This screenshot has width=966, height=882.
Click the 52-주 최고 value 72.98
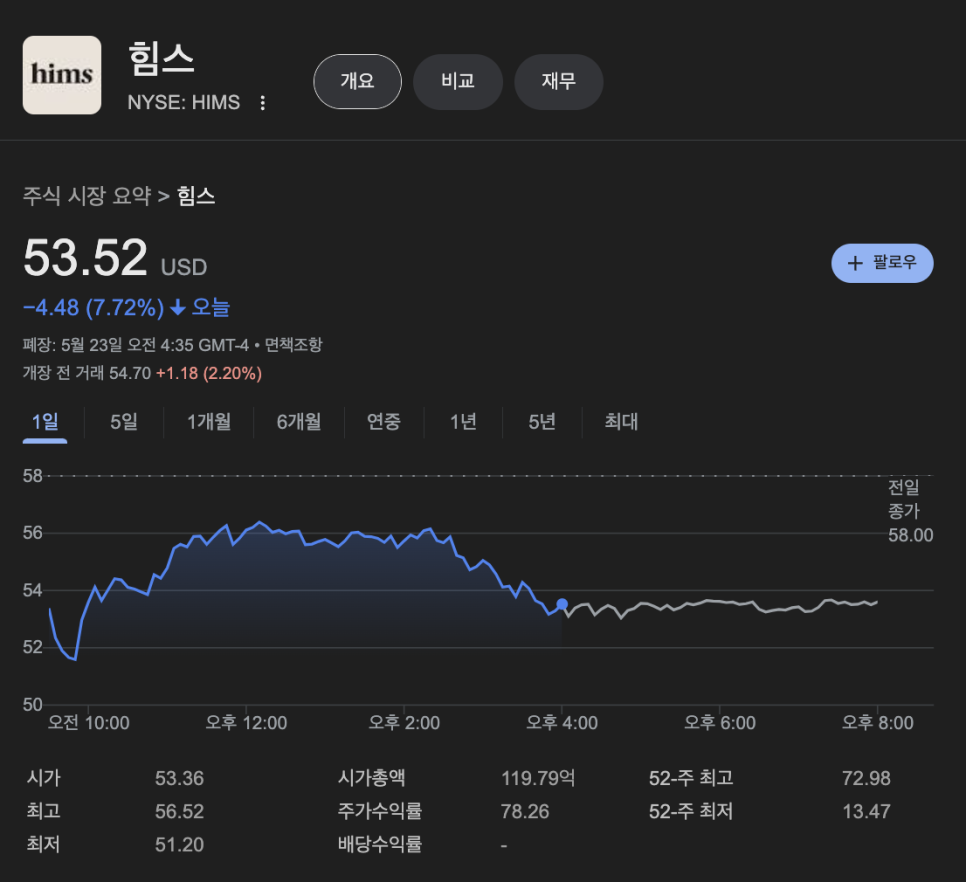(x=866, y=779)
